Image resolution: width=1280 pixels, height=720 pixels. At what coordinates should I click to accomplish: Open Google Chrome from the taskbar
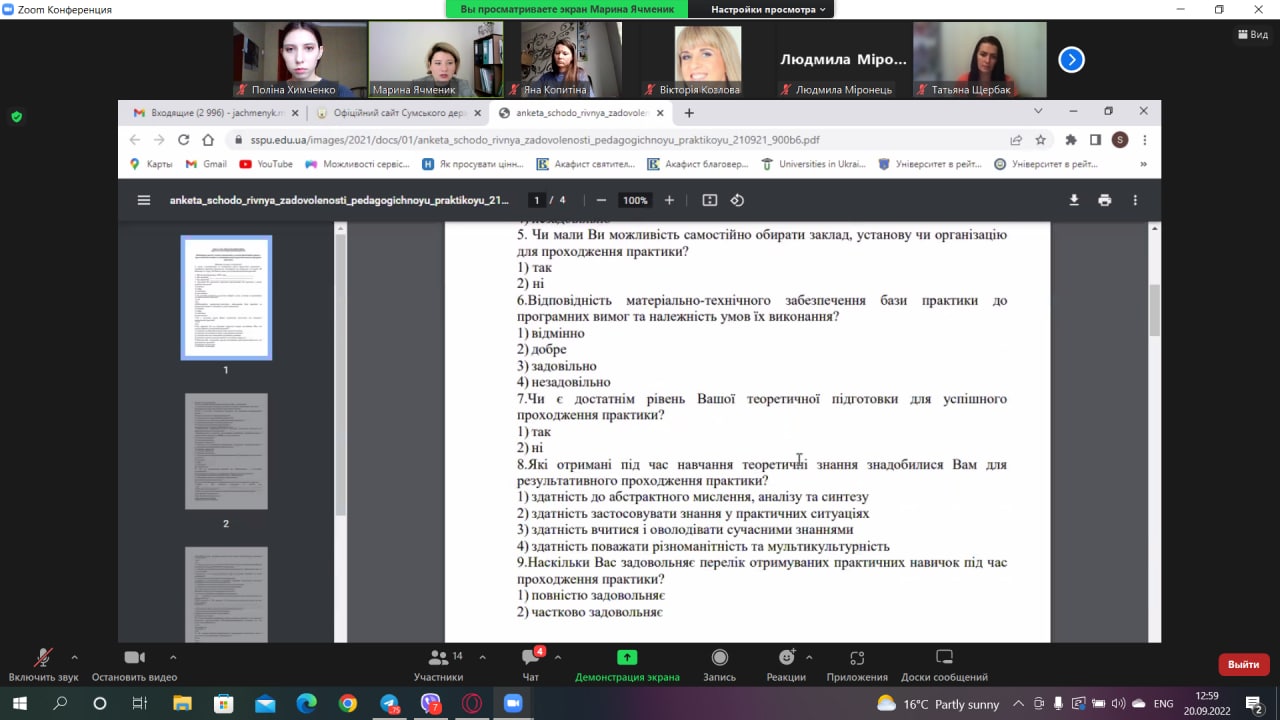click(x=347, y=703)
